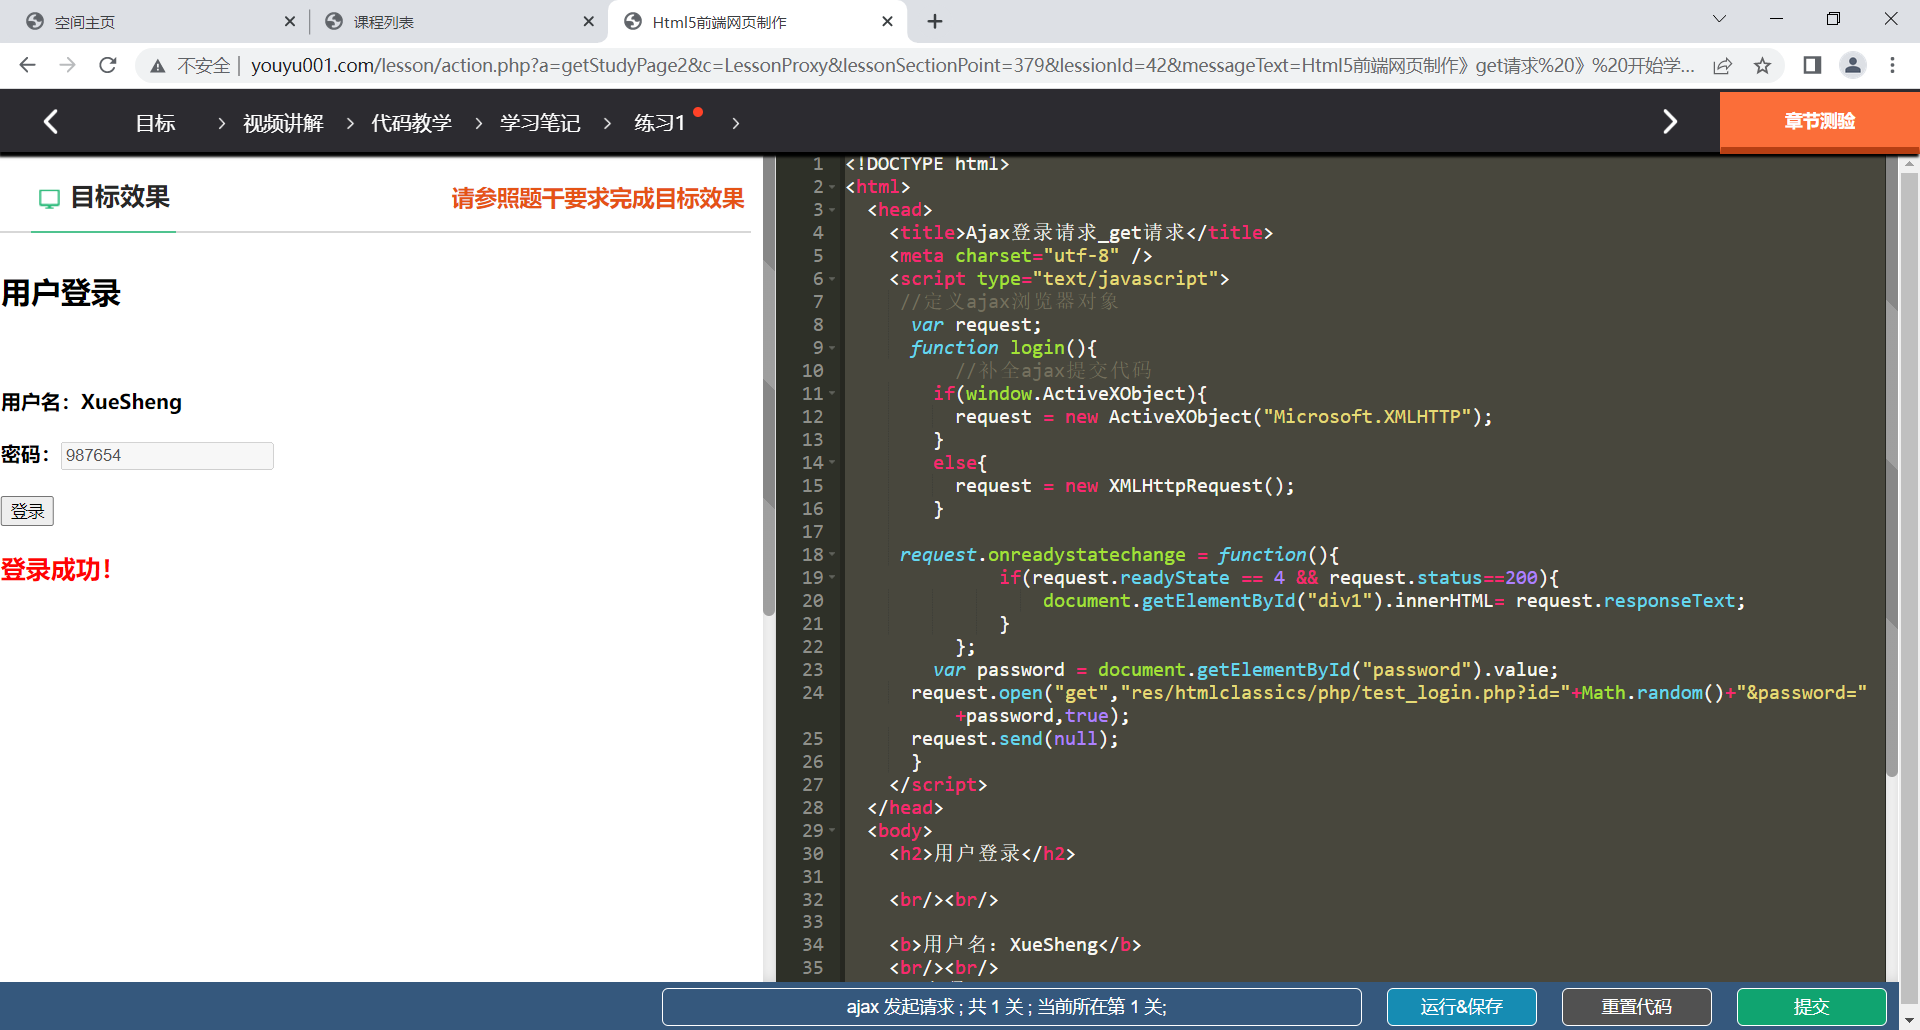This screenshot has width=1920, height=1030.
Task: Collapse the body tag fold at line 29
Action: point(832,831)
